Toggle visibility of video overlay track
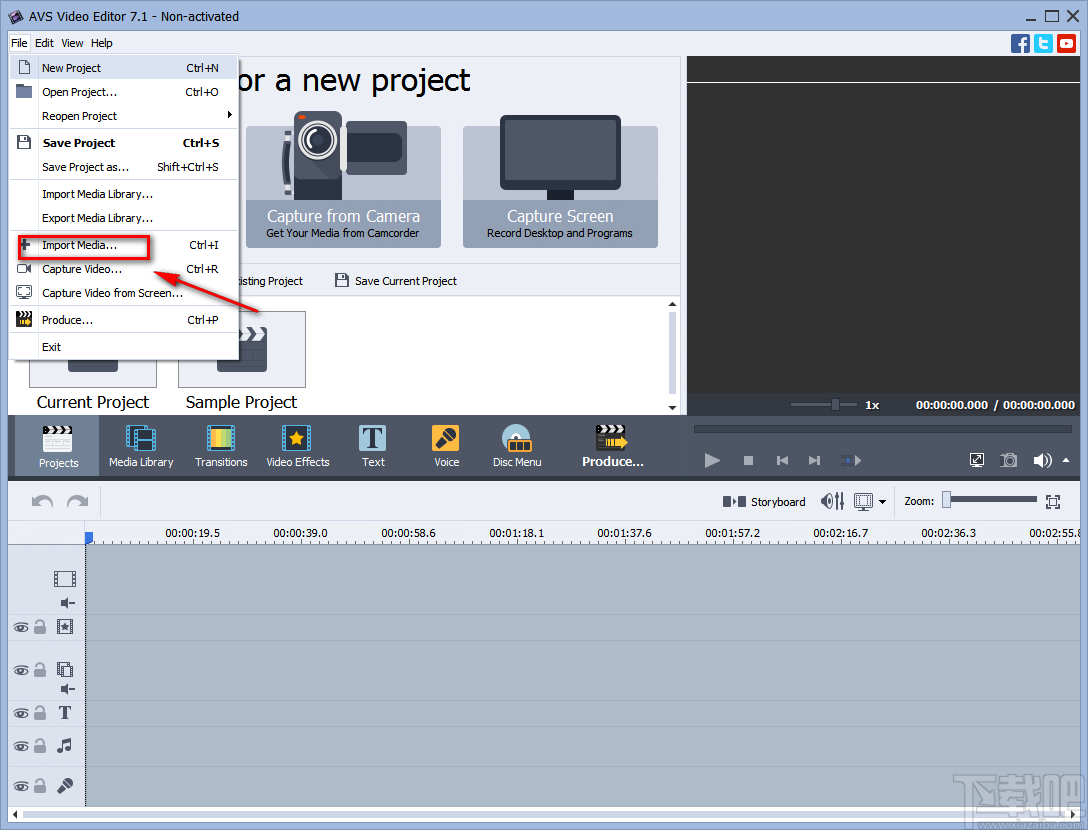 tap(21, 671)
